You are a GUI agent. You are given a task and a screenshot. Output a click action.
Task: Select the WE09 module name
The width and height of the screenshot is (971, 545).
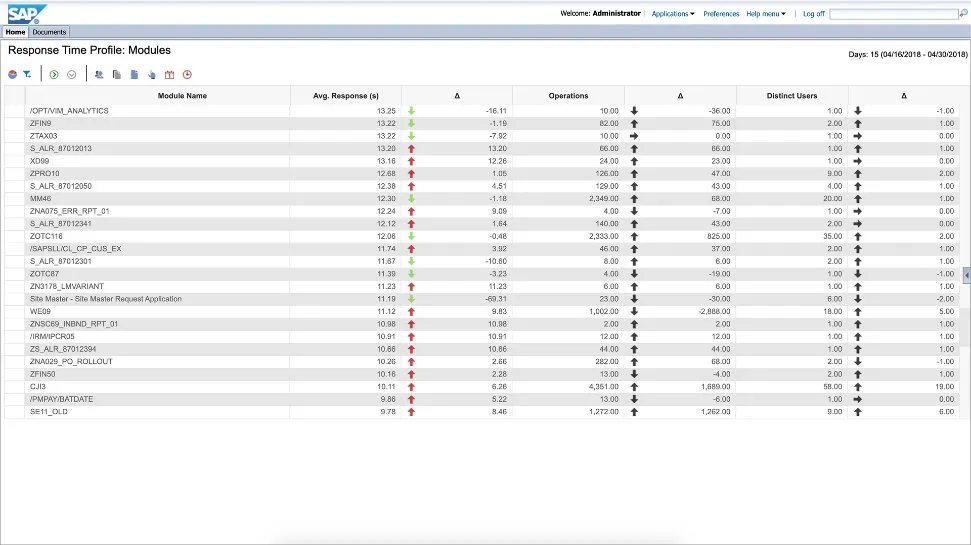(40, 312)
